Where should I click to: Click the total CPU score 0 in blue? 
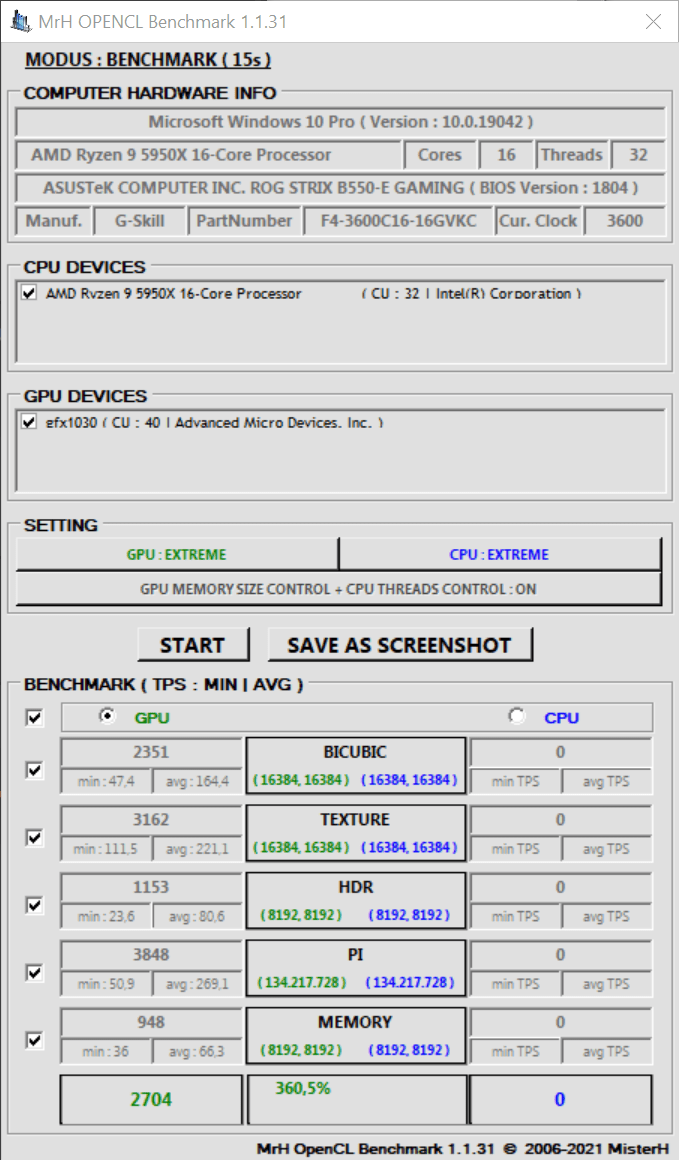click(x=560, y=1100)
